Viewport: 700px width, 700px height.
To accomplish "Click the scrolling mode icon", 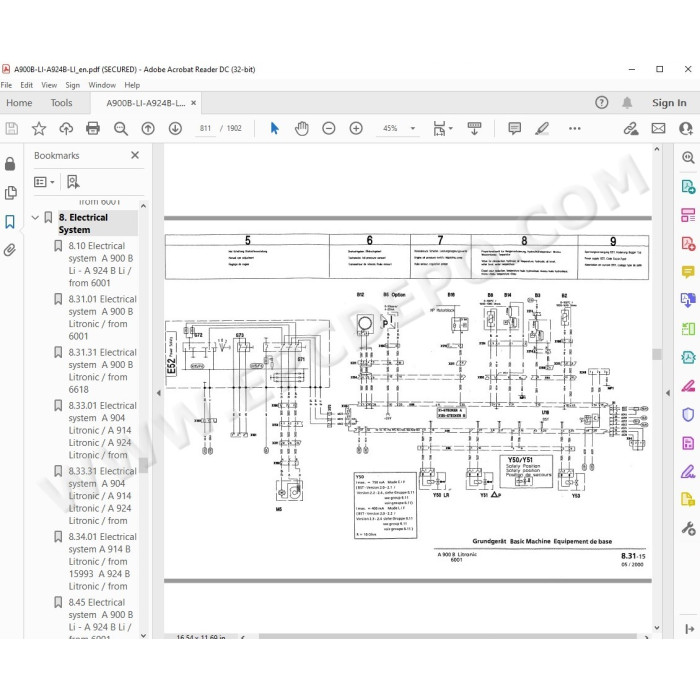I will (x=474, y=129).
